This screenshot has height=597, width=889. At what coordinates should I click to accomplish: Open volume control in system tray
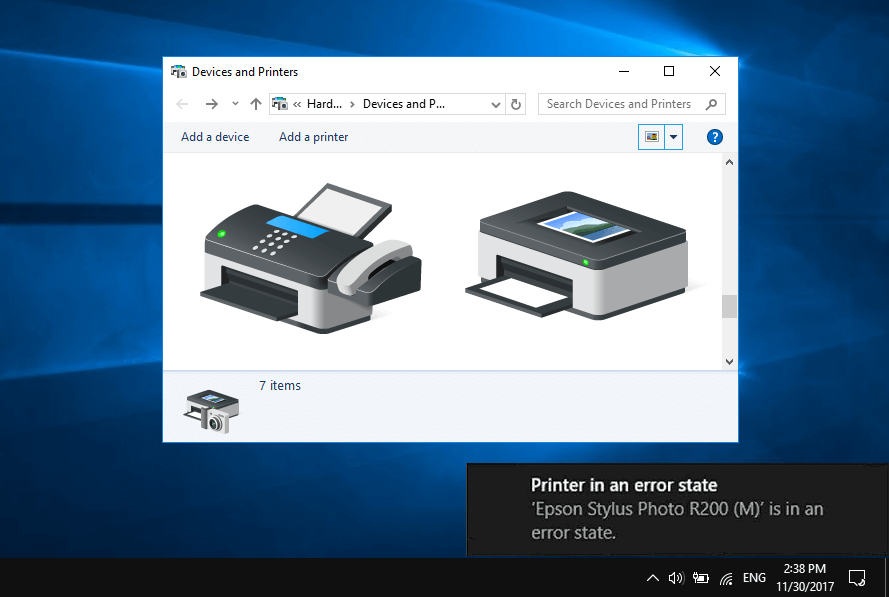tap(676, 578)
